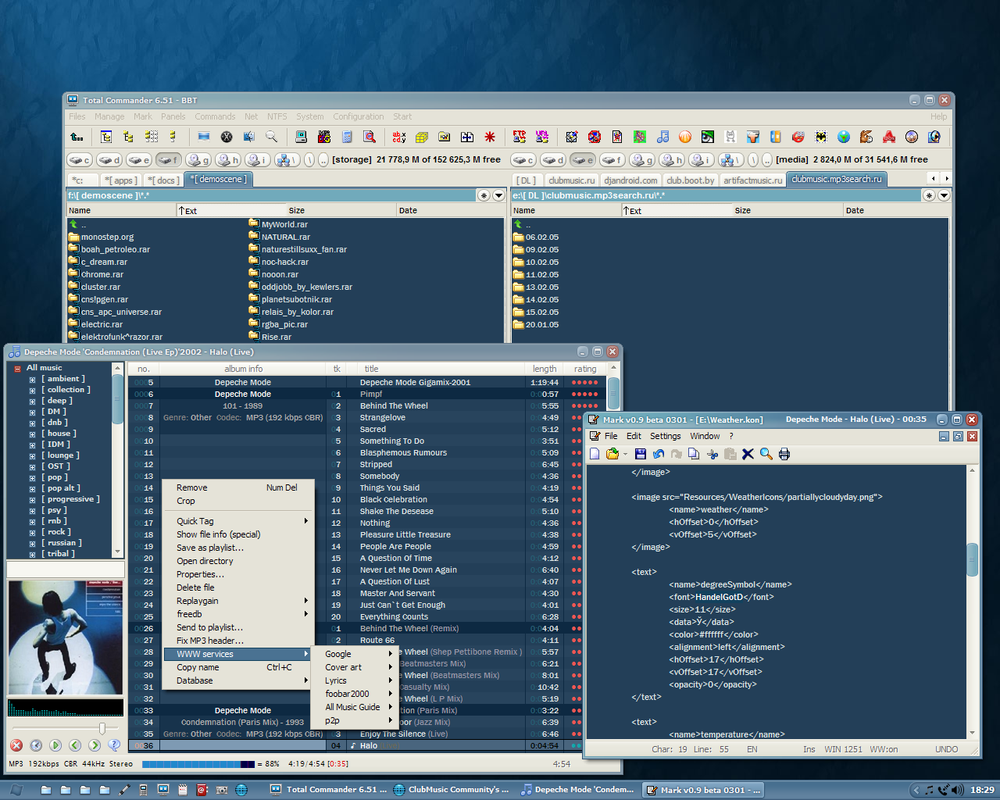Click the red stop icon in music player
Image resolution: width=1000 pixels, height=800 pixels.
tap(17, 745)
